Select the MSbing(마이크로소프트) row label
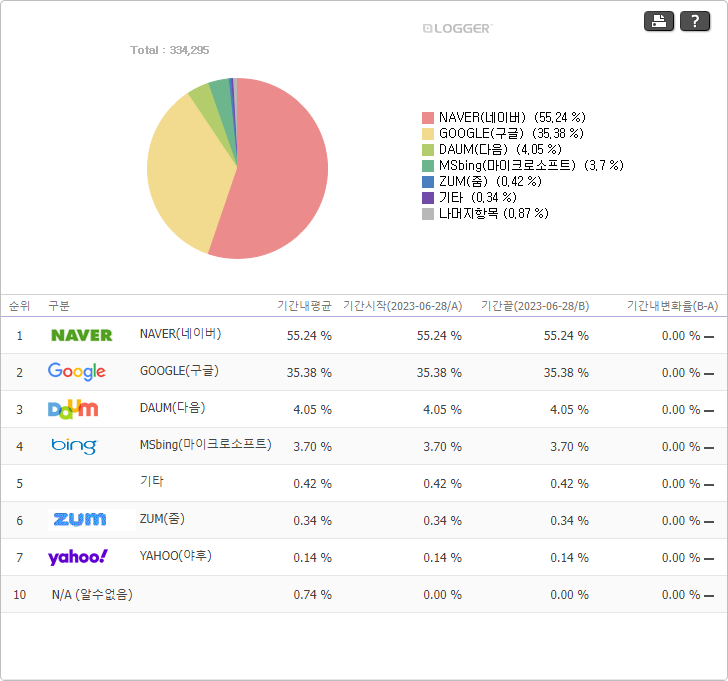This screenshot has width=728, height=681. click(206, 445)
